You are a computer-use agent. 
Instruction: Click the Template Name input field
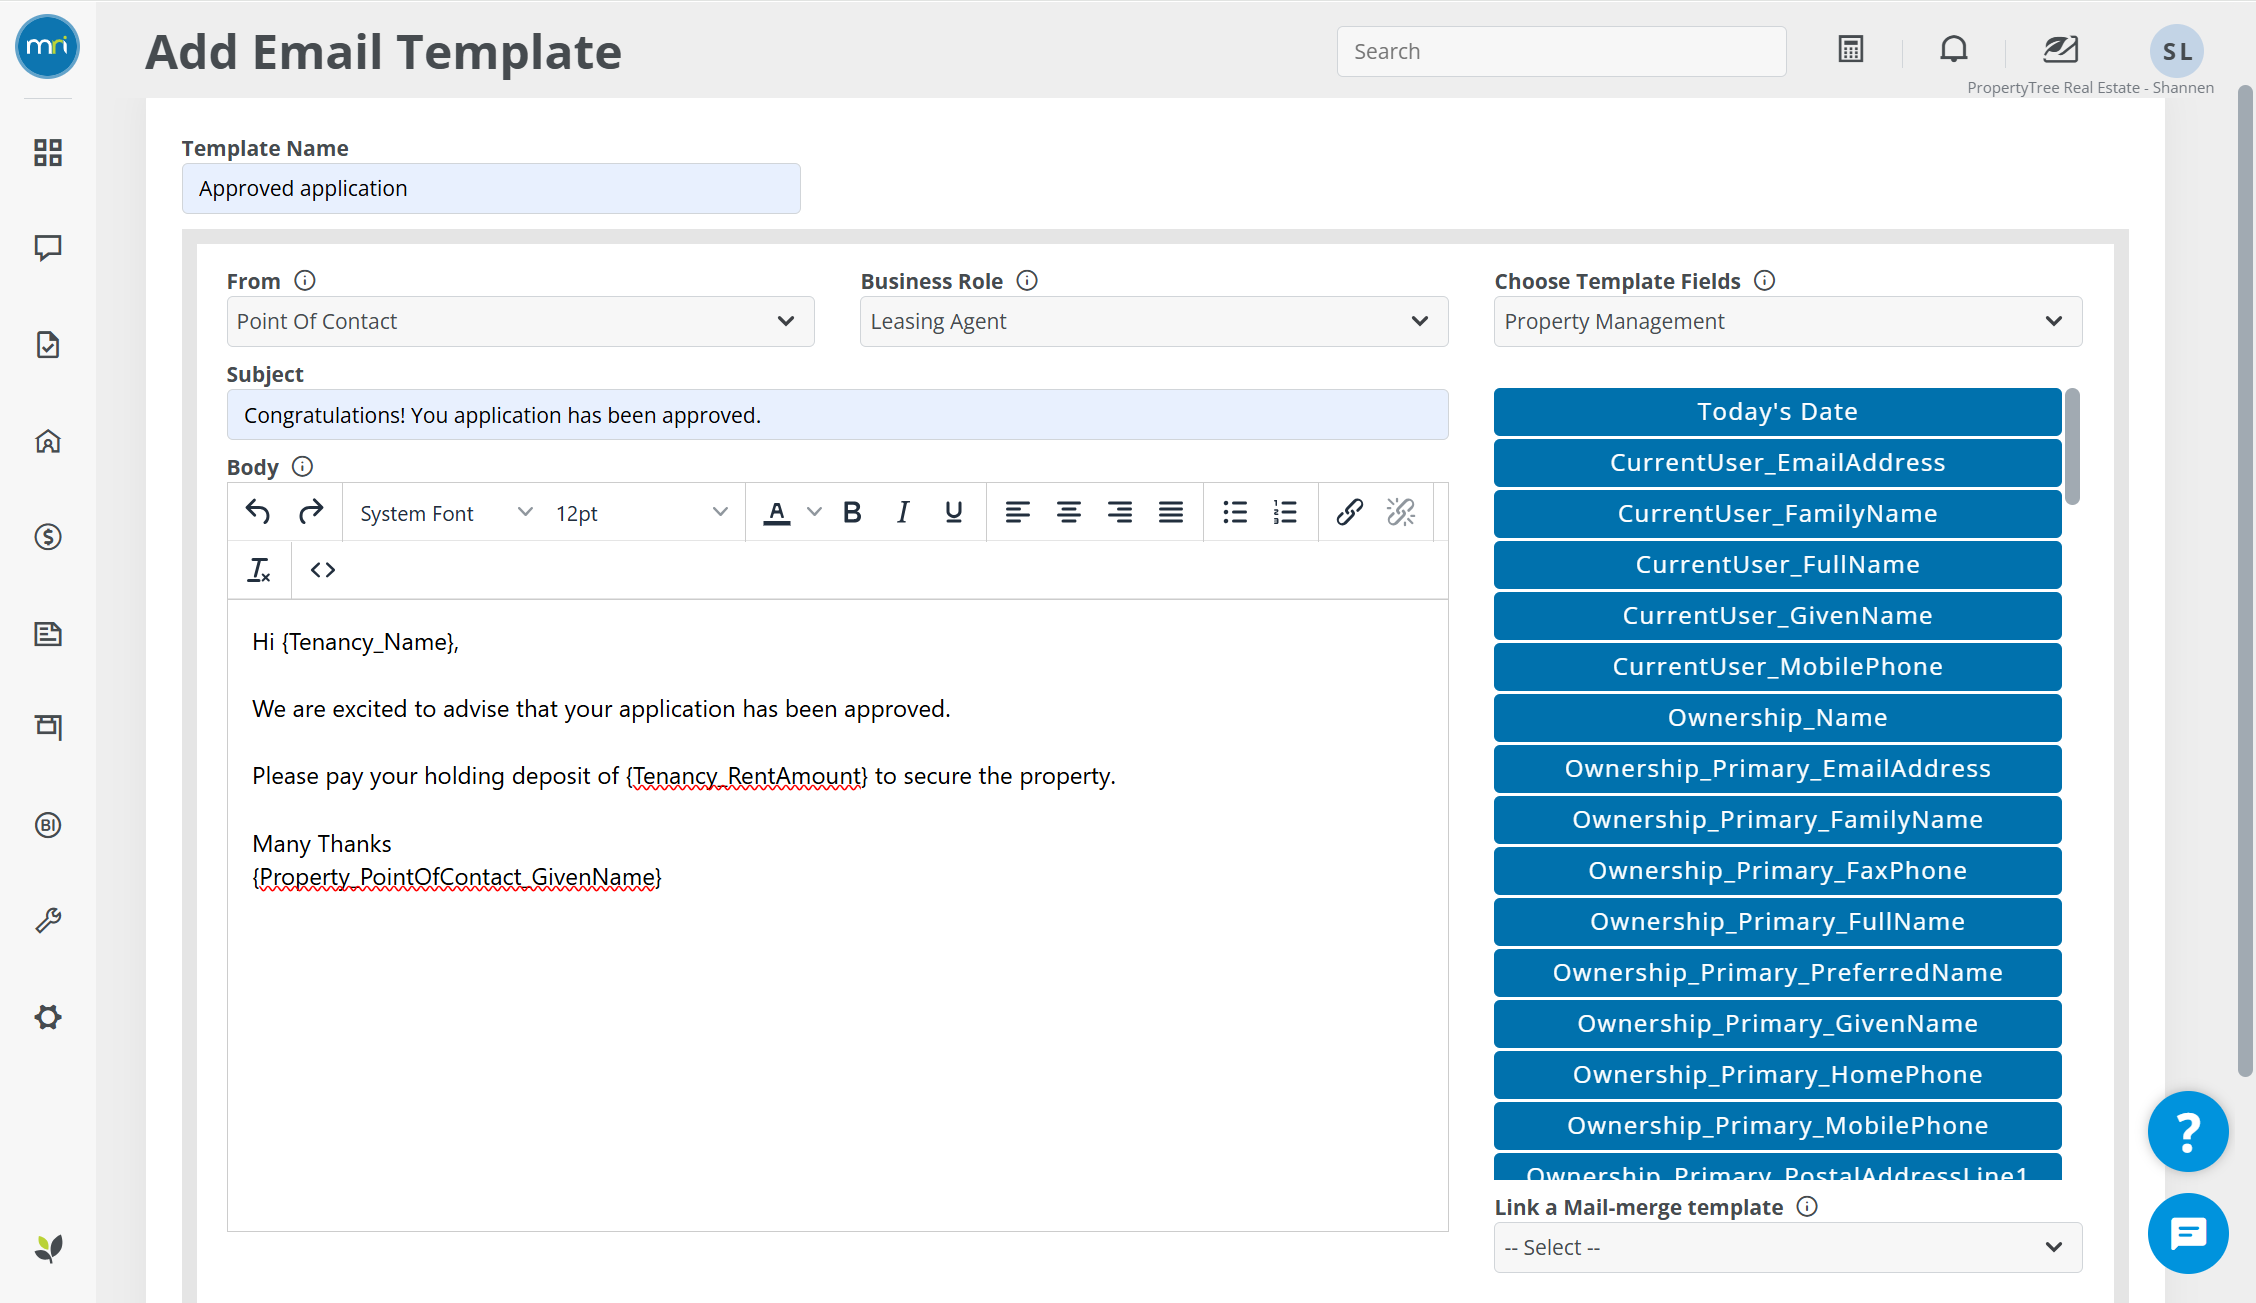point(491,188)
